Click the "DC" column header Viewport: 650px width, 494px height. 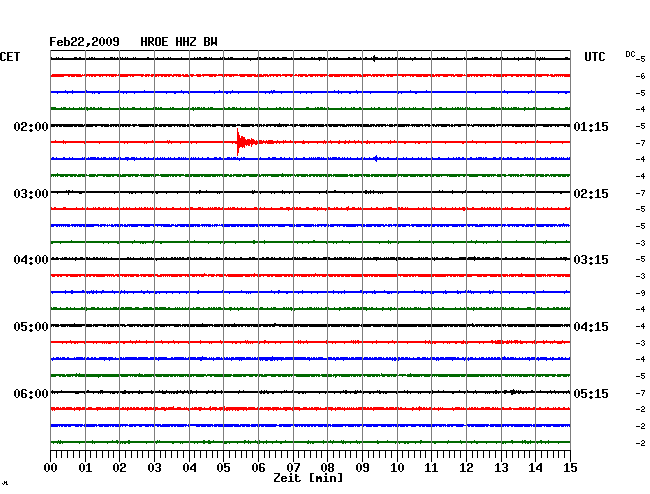click(630, 54)
